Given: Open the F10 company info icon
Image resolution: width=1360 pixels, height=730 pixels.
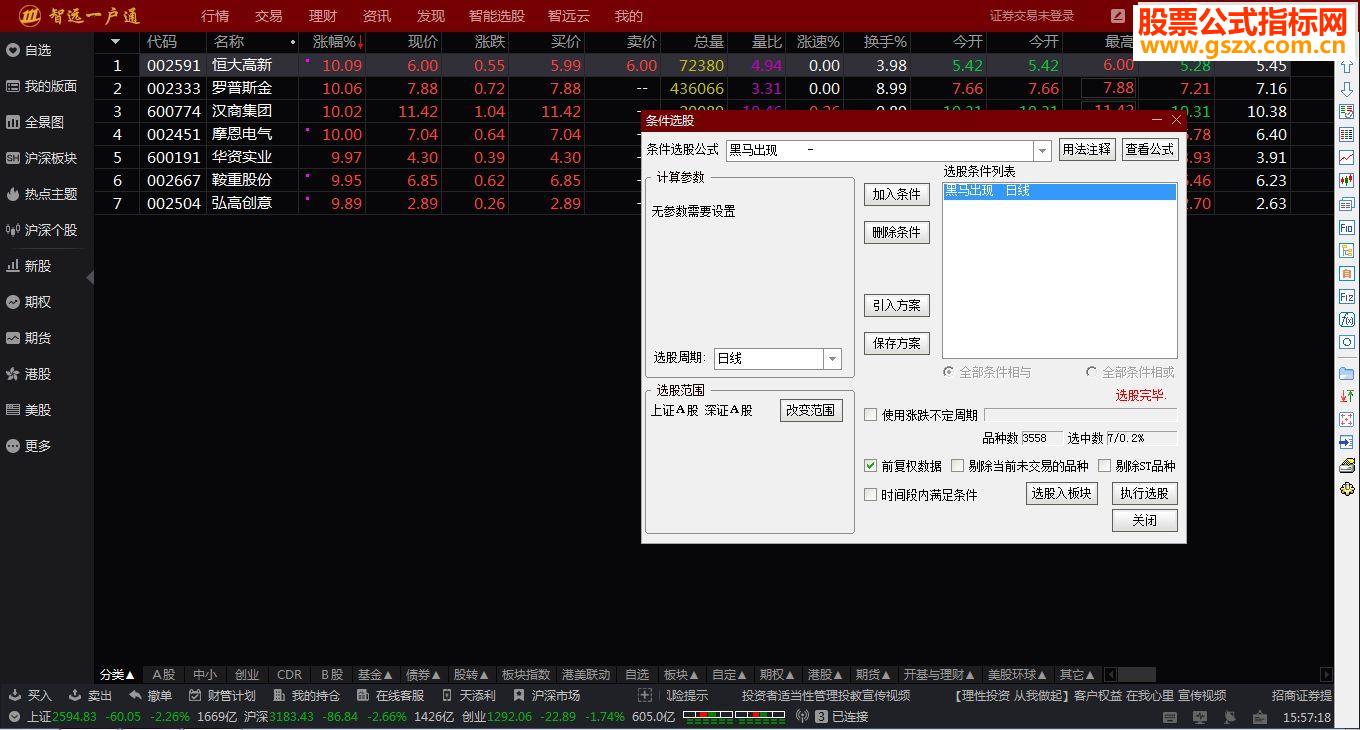Looking at the screenshot, I should (1347, 227).
